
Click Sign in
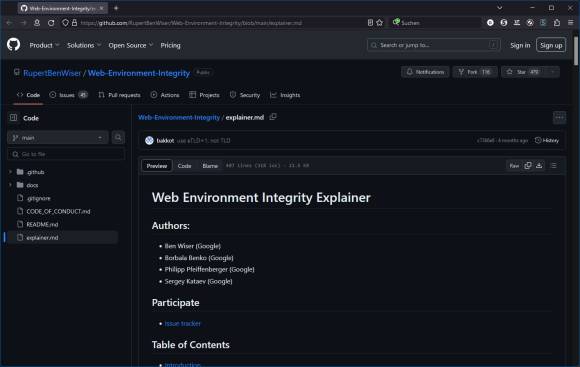point(520,45)
